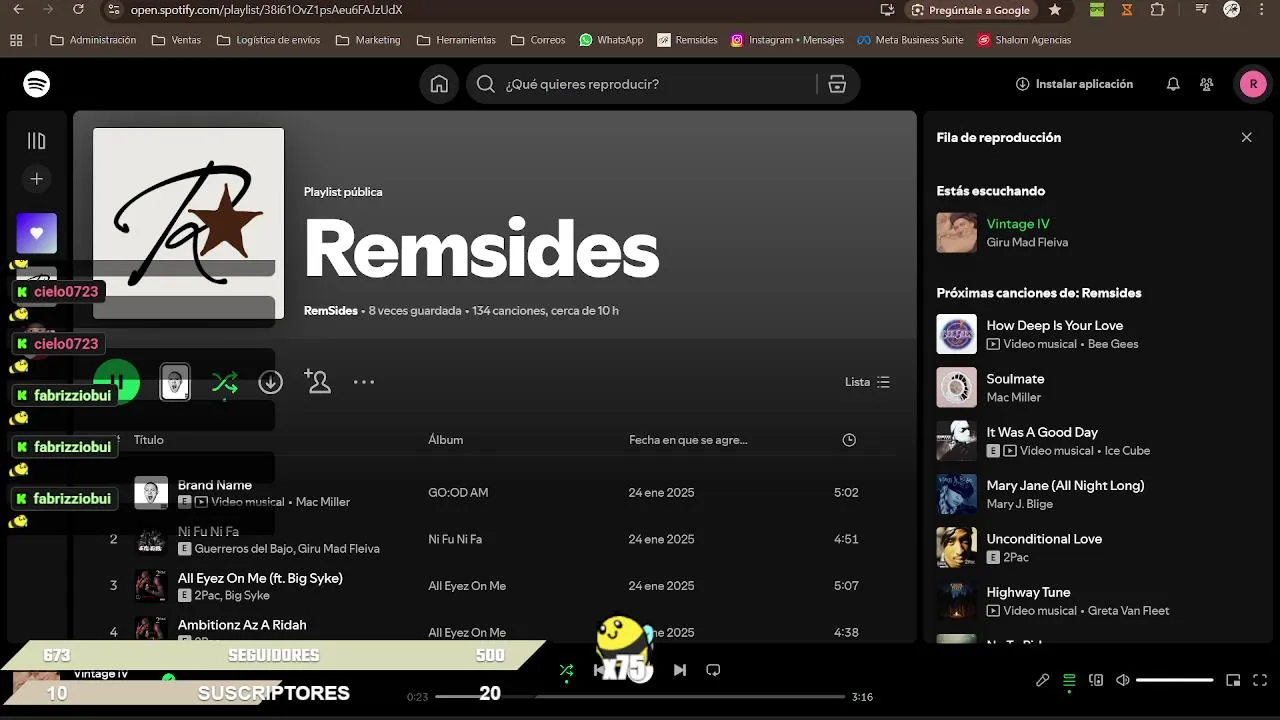Open the WhatsApp bookmark

click(611, 40)
